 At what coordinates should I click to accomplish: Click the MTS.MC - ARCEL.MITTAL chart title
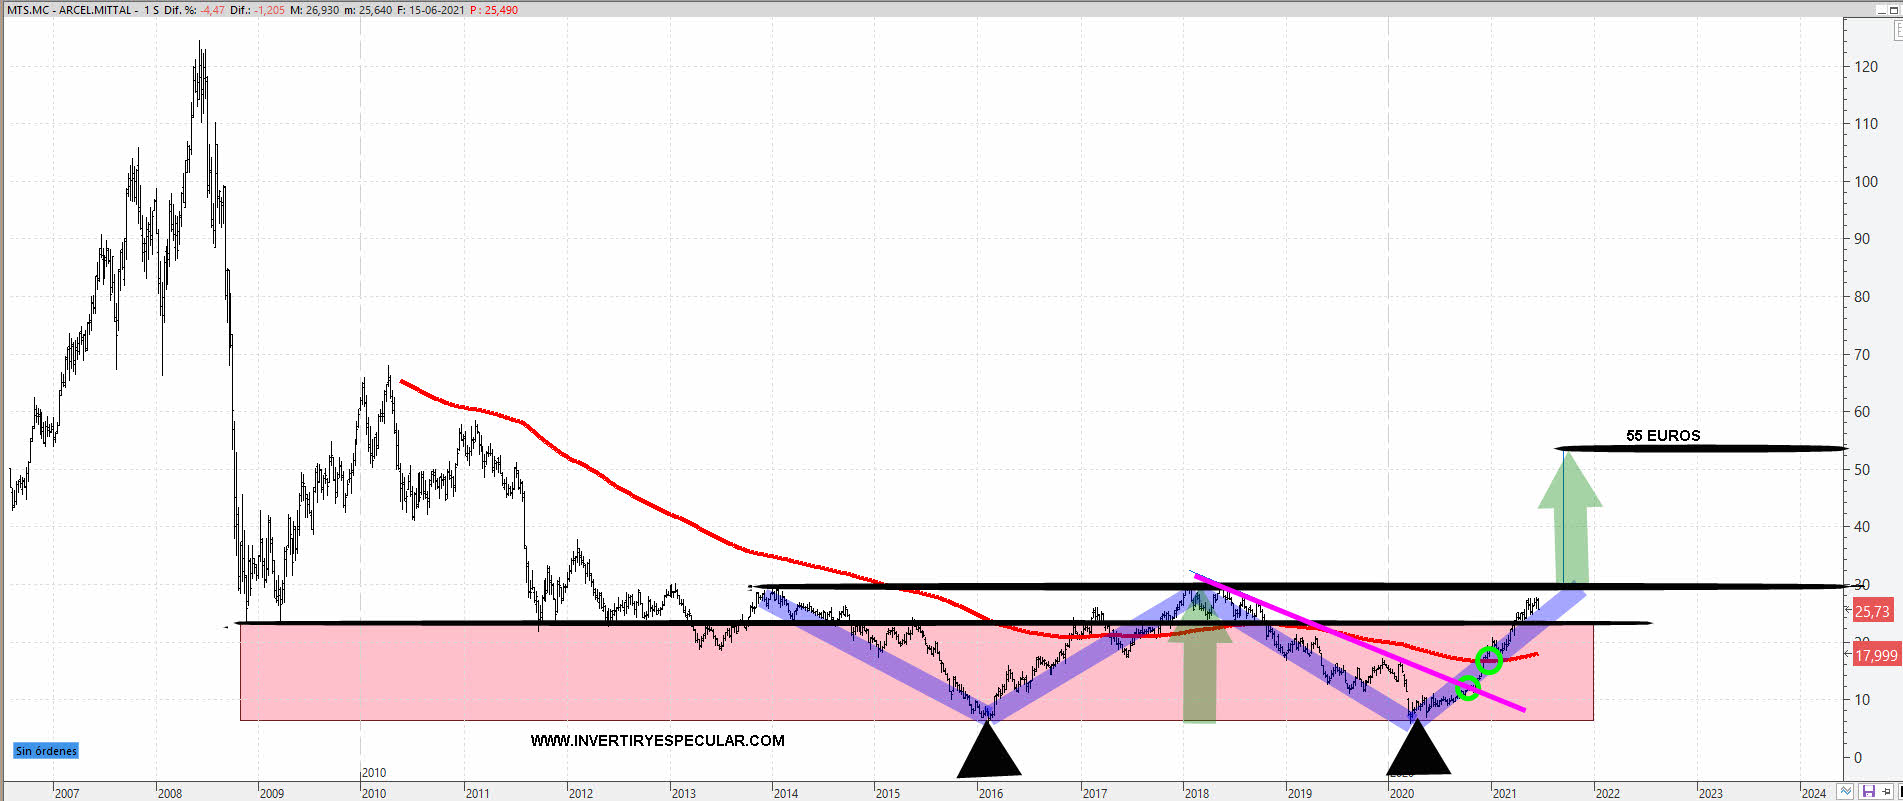coord(70,10)
